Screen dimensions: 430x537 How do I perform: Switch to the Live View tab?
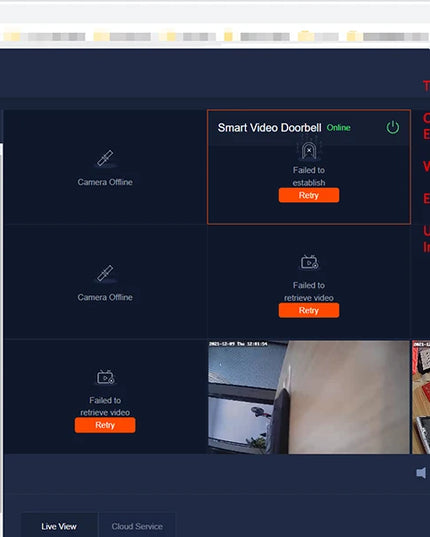click(x=59, y=526)
